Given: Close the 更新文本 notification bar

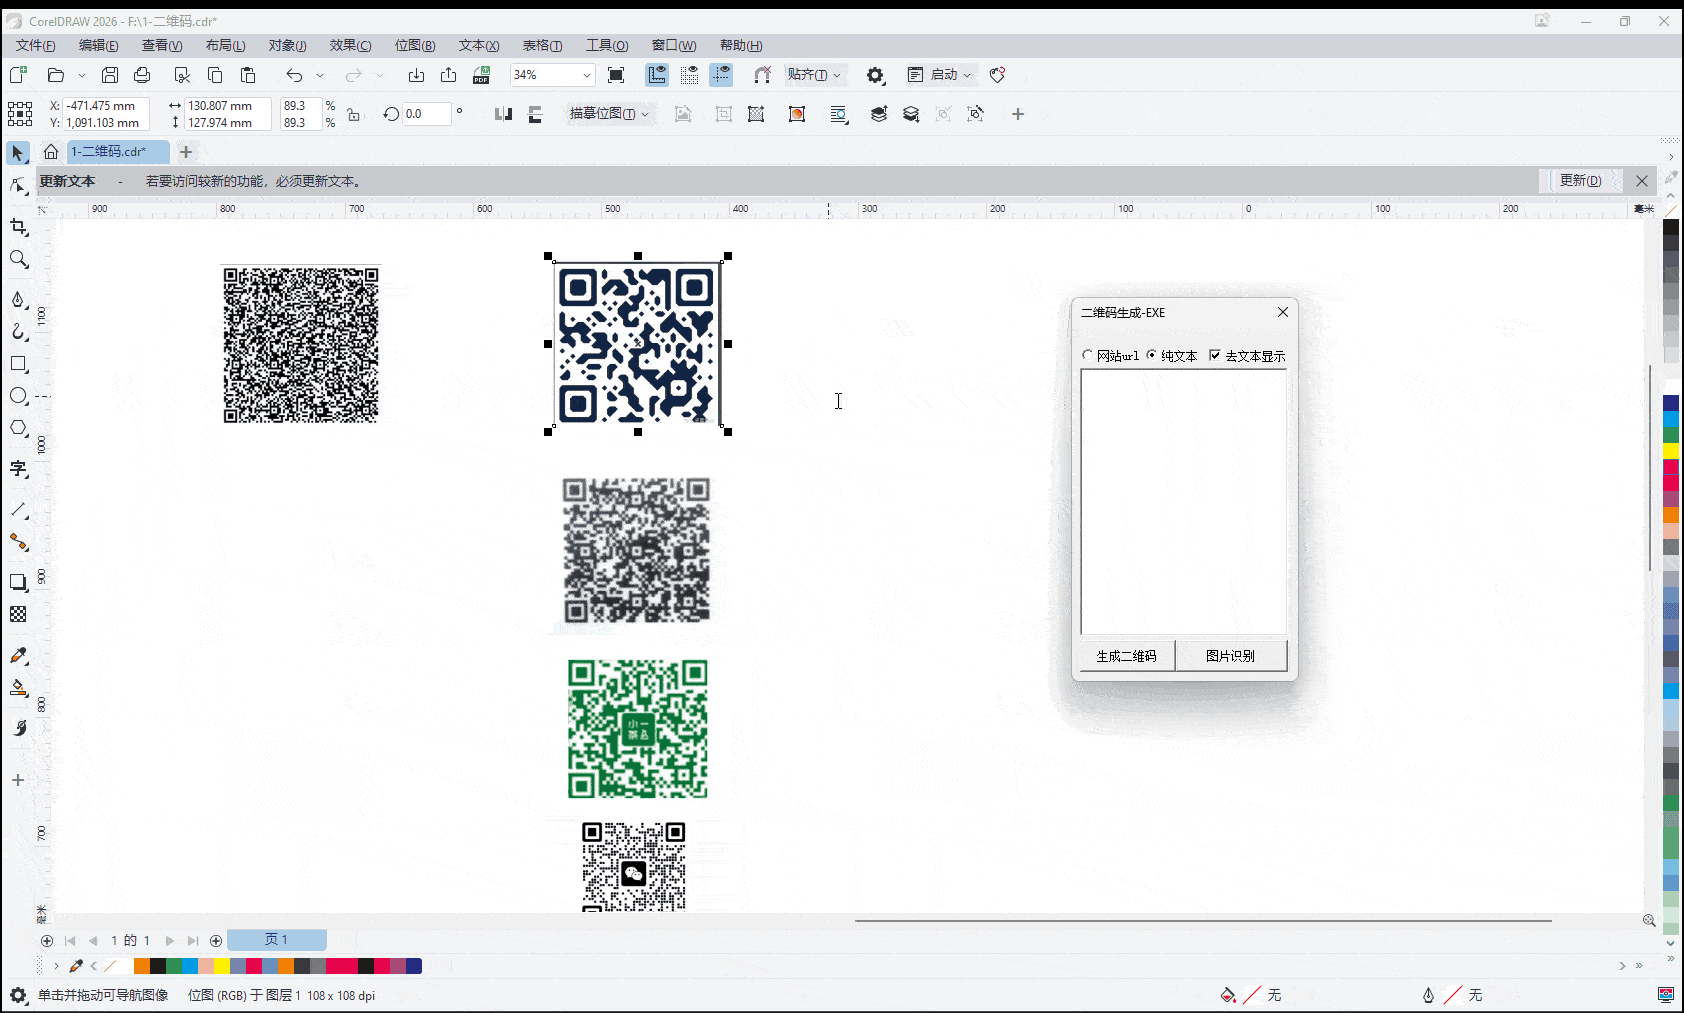Looking at the screenshot, I should coord(1642,181).
